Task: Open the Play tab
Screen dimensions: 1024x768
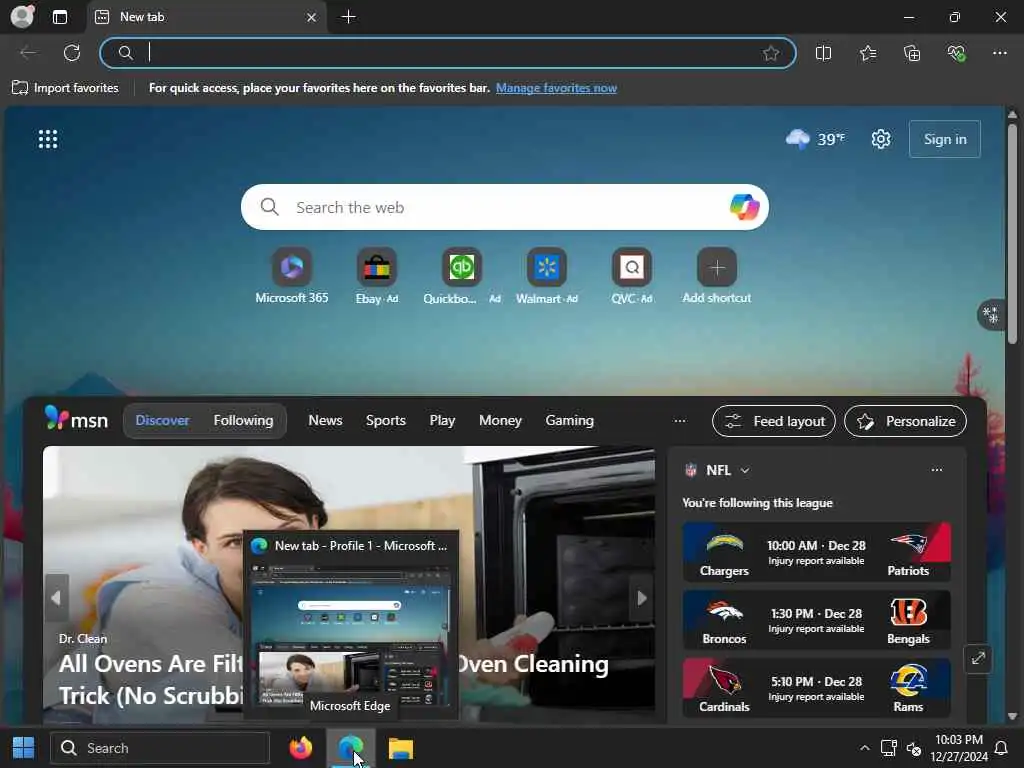Action: click(442, 421)
